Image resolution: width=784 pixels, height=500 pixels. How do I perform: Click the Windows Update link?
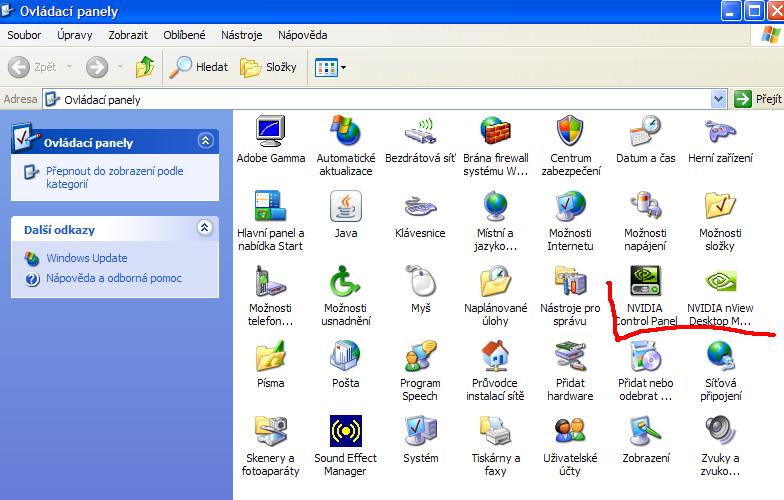[x=86, y=258]
